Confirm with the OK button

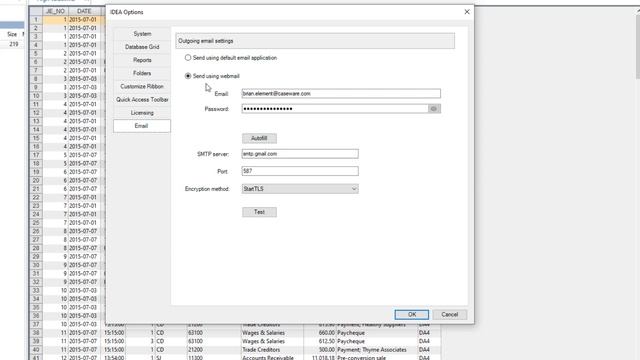coord(411,314)
